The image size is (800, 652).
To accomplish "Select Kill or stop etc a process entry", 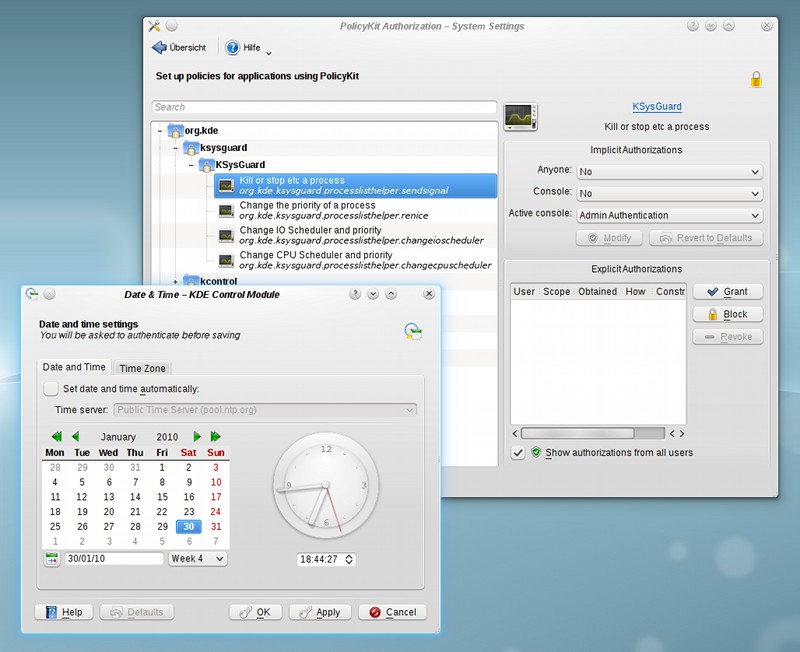I will 355,186.
